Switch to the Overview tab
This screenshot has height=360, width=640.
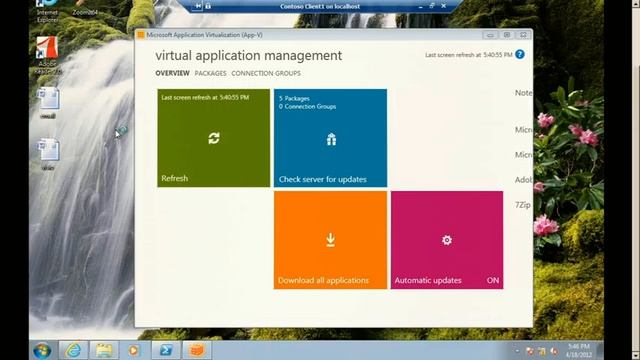click(172, 73)
